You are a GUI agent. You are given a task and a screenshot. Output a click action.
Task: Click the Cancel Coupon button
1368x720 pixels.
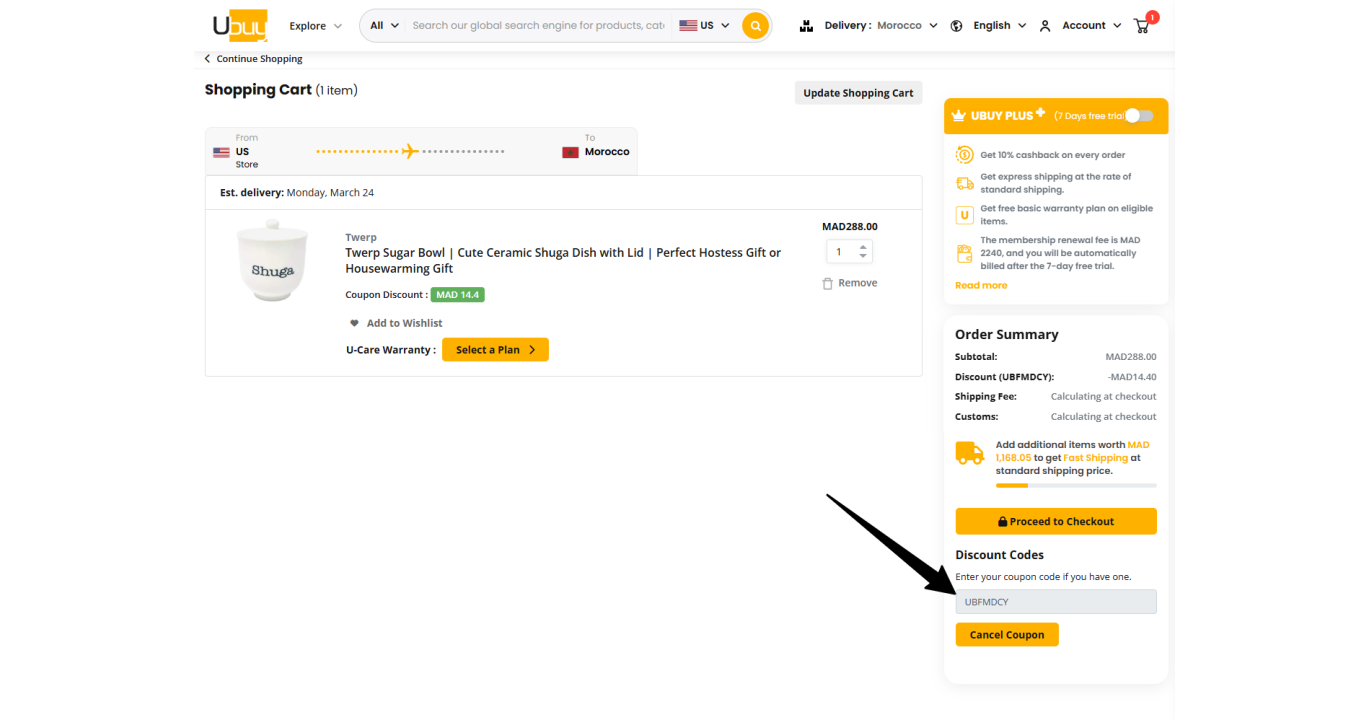1007,634
